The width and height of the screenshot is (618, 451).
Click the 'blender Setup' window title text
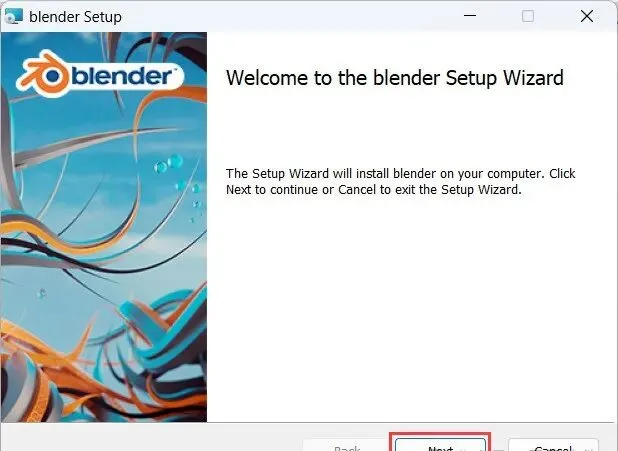(x=75, y=17)
